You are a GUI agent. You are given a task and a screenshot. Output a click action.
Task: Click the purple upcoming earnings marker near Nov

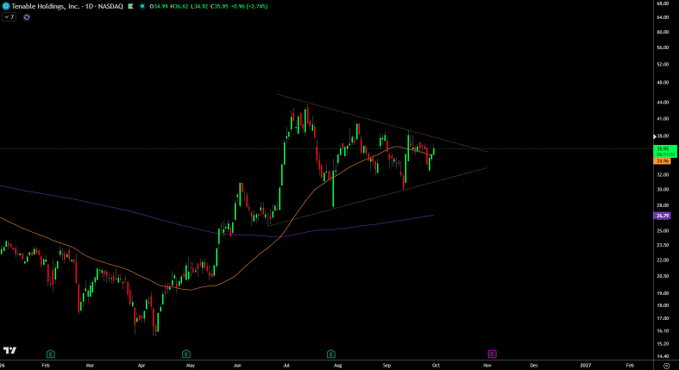[492, 354]
